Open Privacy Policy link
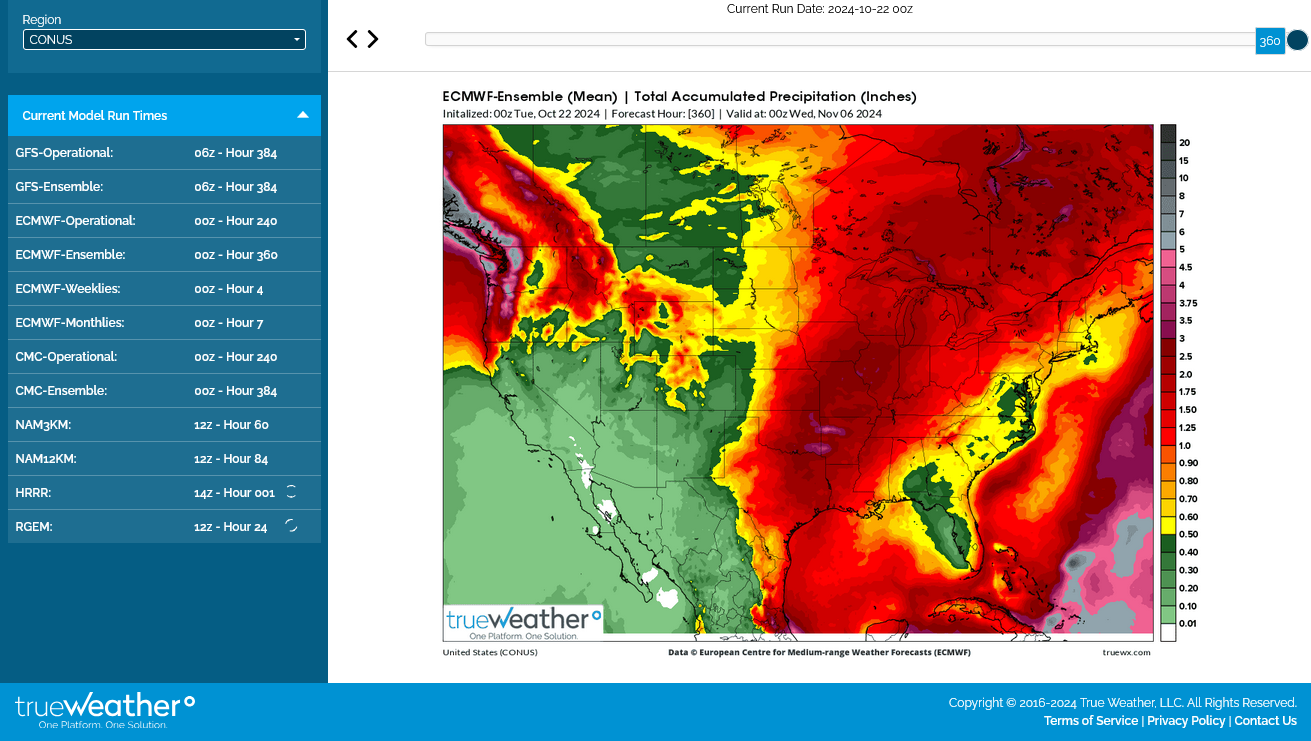This screenshot has height=741, width=1311. point(1186,721)
